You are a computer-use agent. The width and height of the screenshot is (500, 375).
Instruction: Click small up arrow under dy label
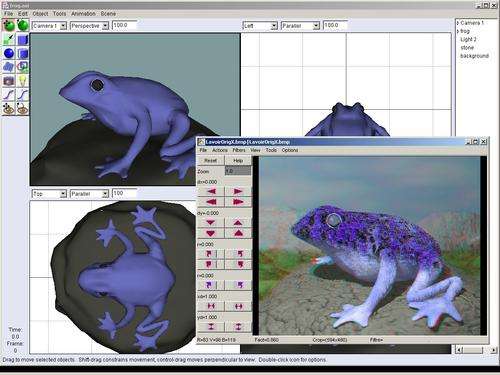tap(238, 222)
